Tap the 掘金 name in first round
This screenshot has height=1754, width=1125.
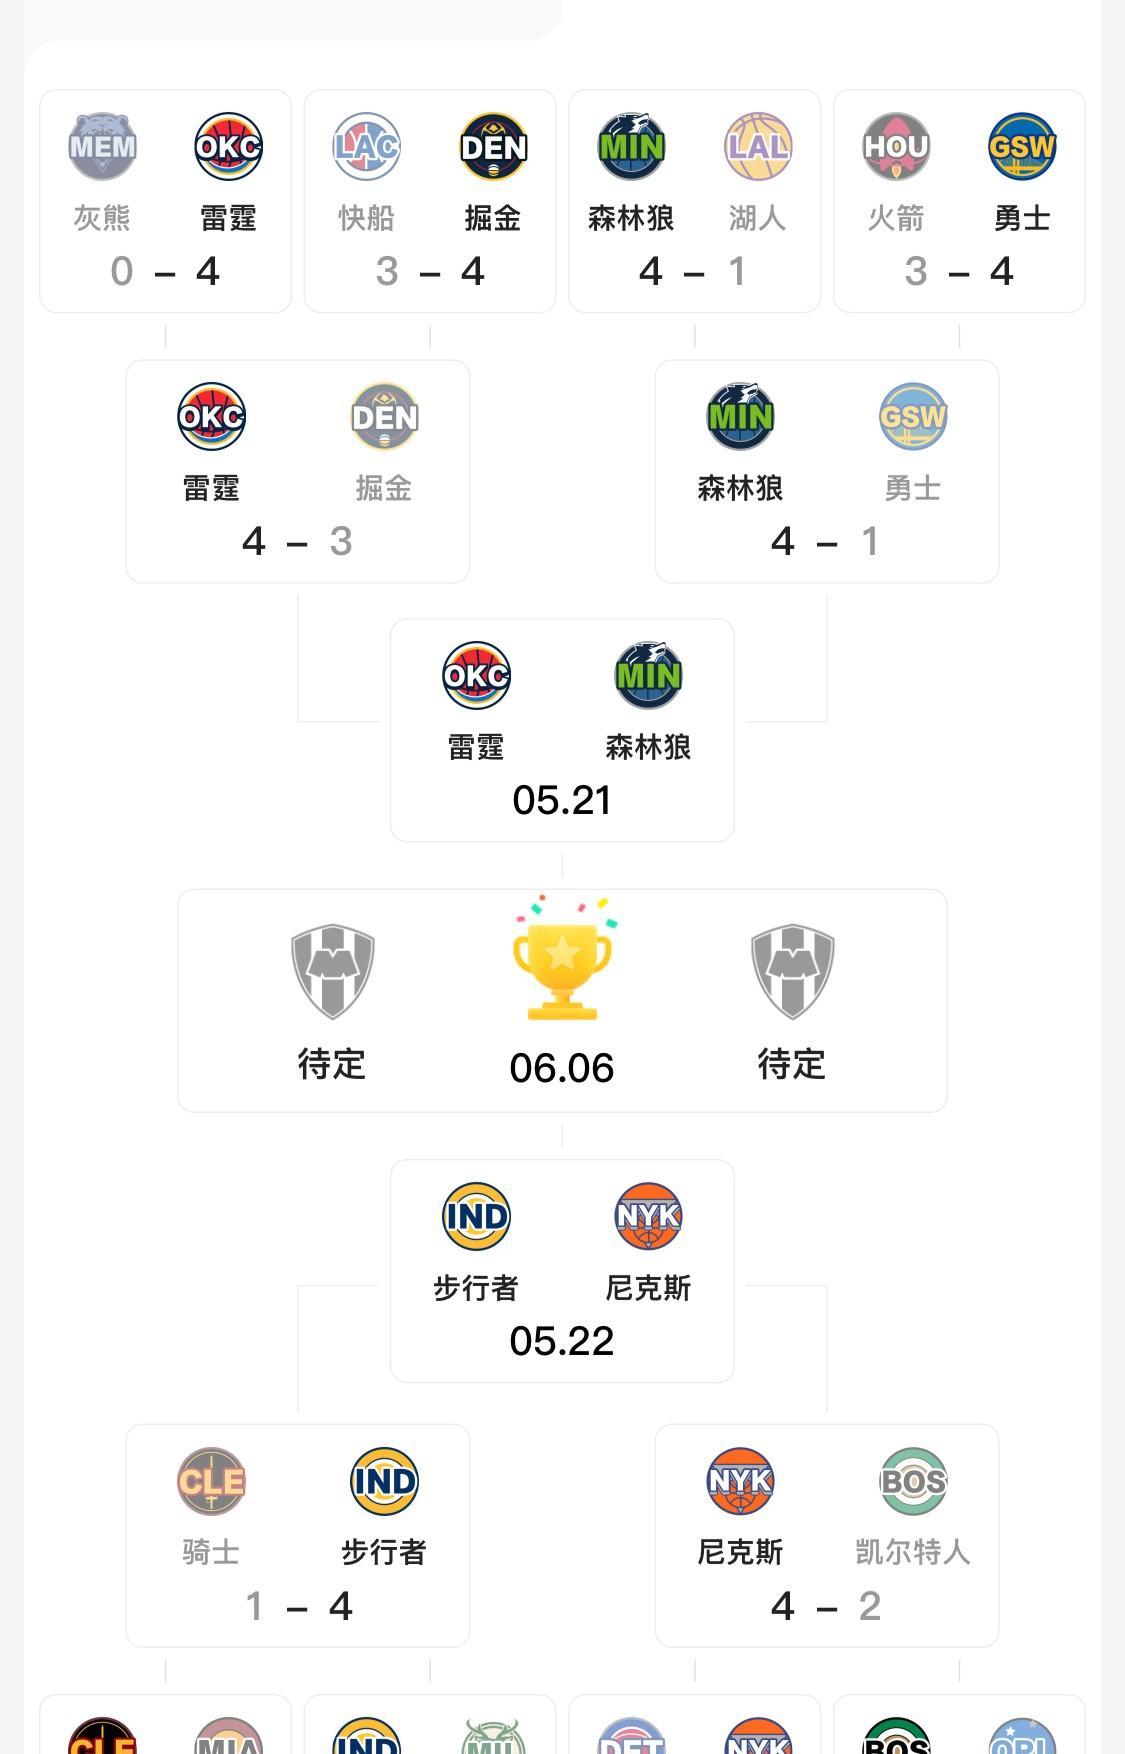(493, 218)
